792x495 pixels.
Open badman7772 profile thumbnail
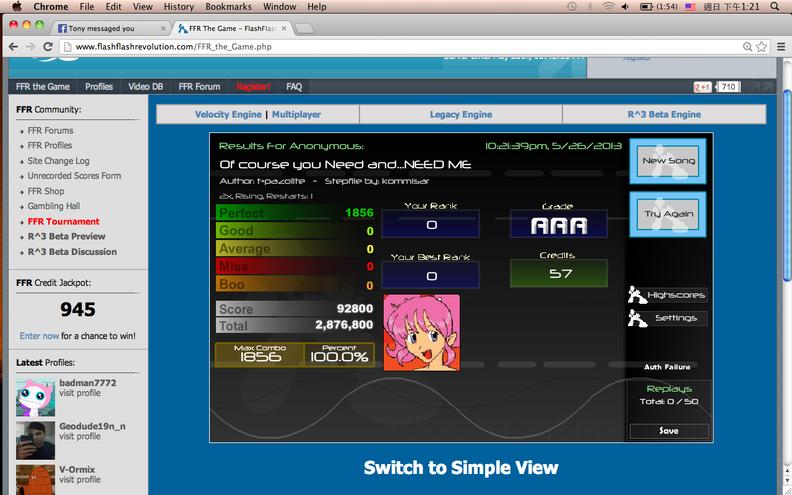coord(35,398)
